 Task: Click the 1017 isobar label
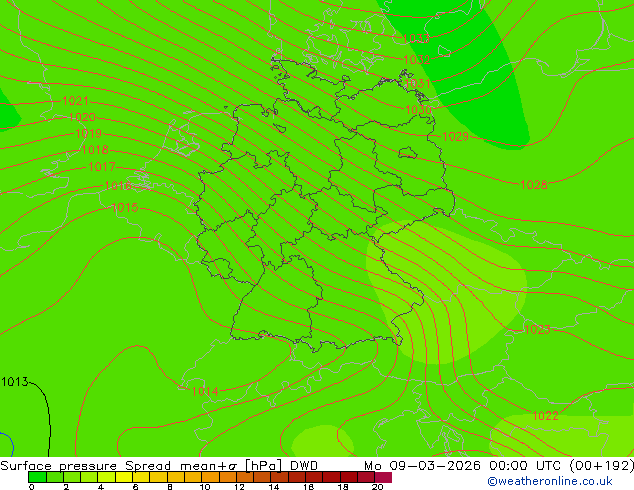(x=102, y=167)
